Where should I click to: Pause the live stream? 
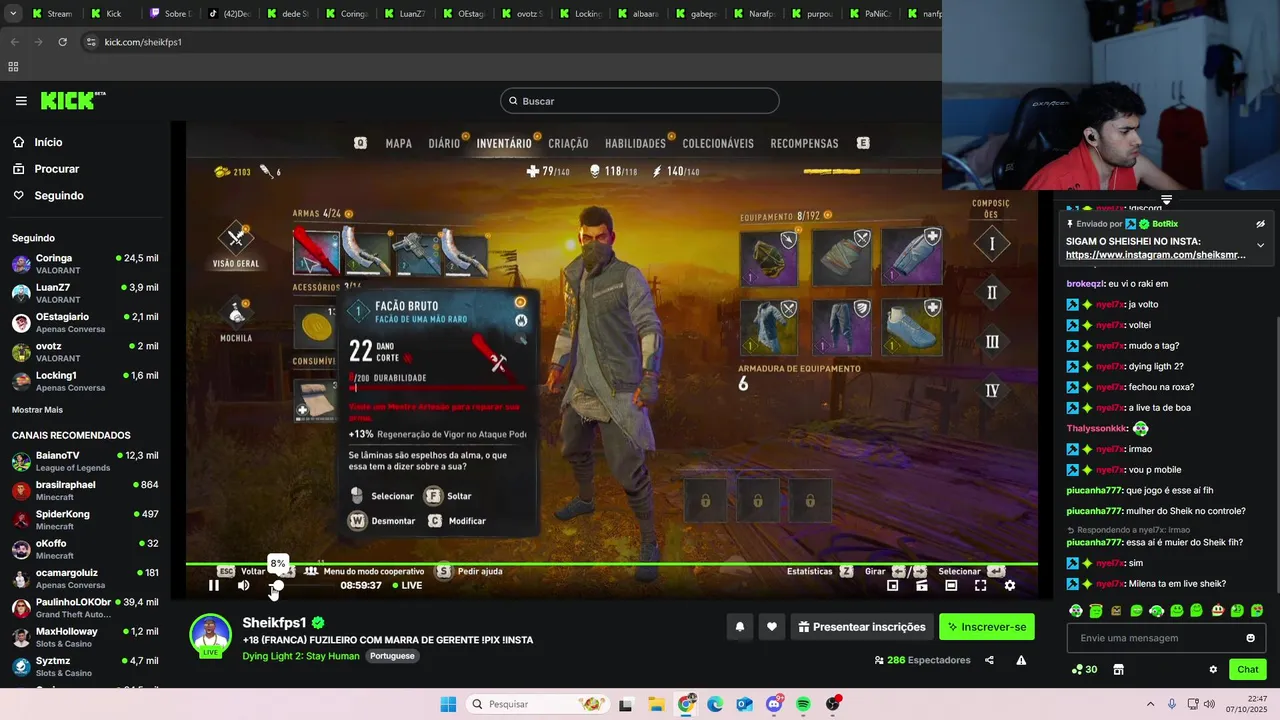[213, 585]
